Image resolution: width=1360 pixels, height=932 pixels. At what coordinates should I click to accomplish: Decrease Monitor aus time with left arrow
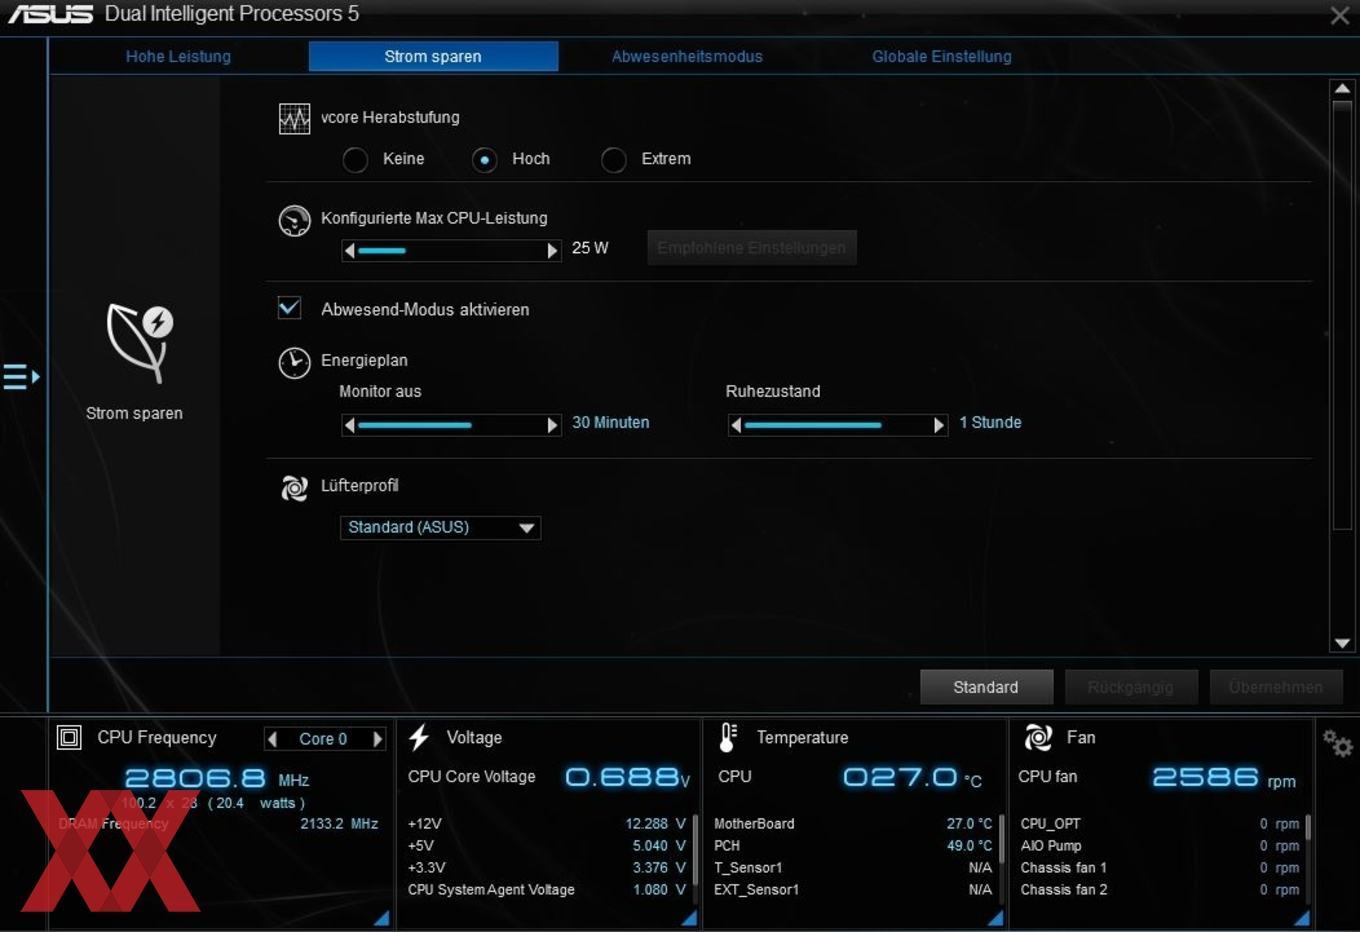[x=349, y=425]
